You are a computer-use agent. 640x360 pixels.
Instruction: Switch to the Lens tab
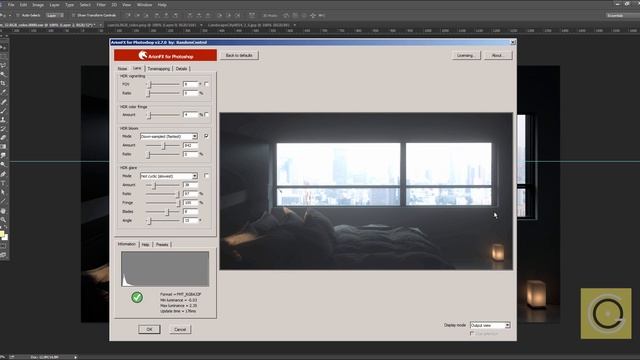tap(137, 68)
